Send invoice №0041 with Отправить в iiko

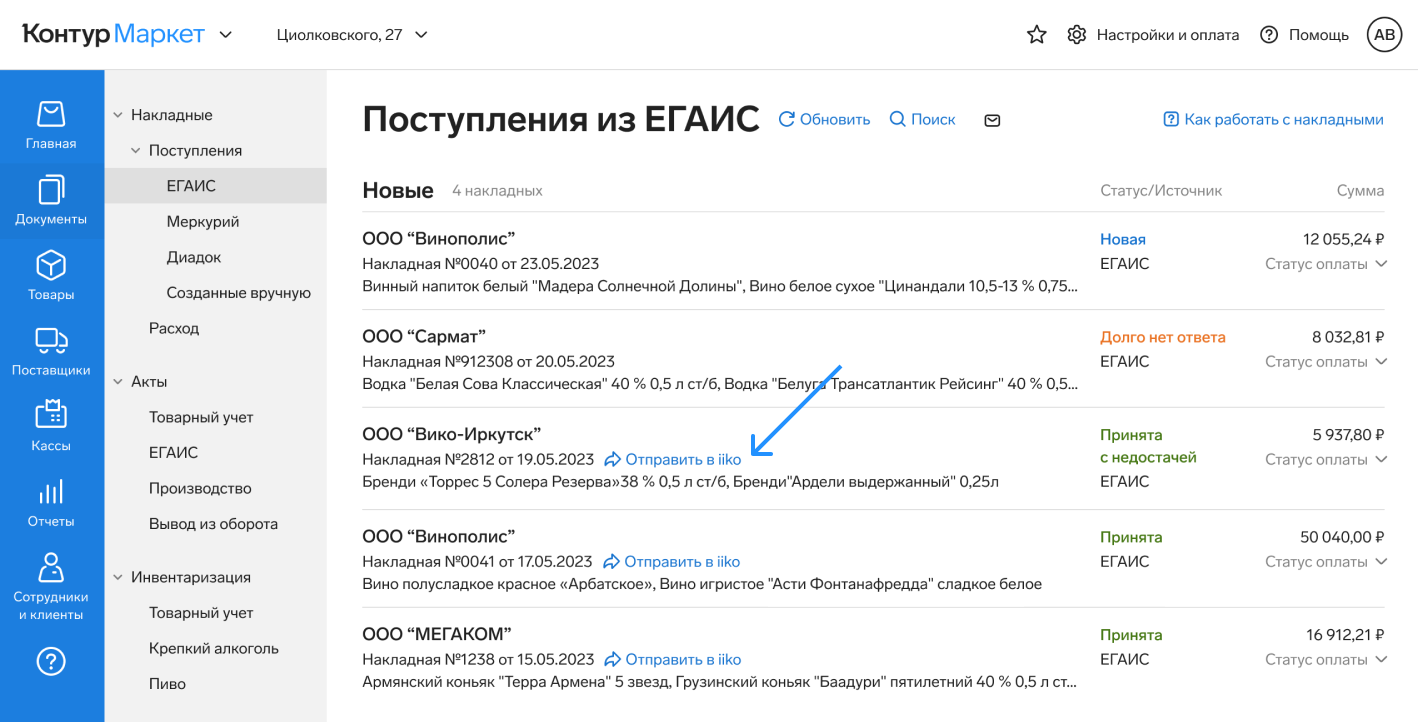(672, 562)
